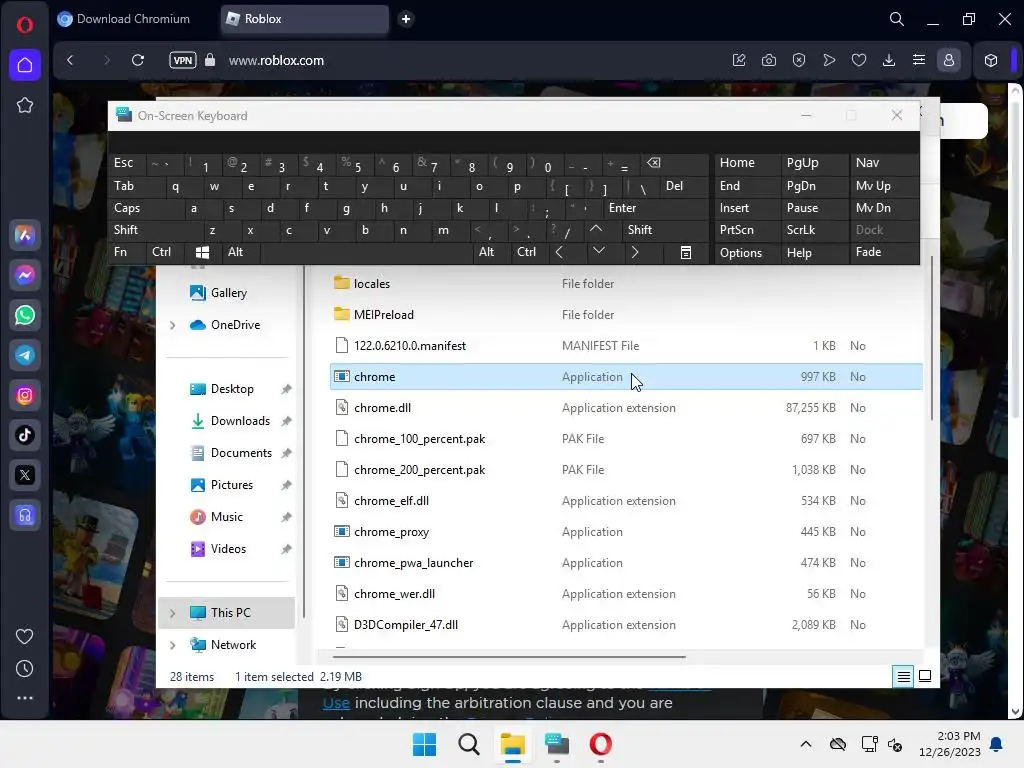
Task: Reload the Roblox page
Action: (x=138, y=60)
